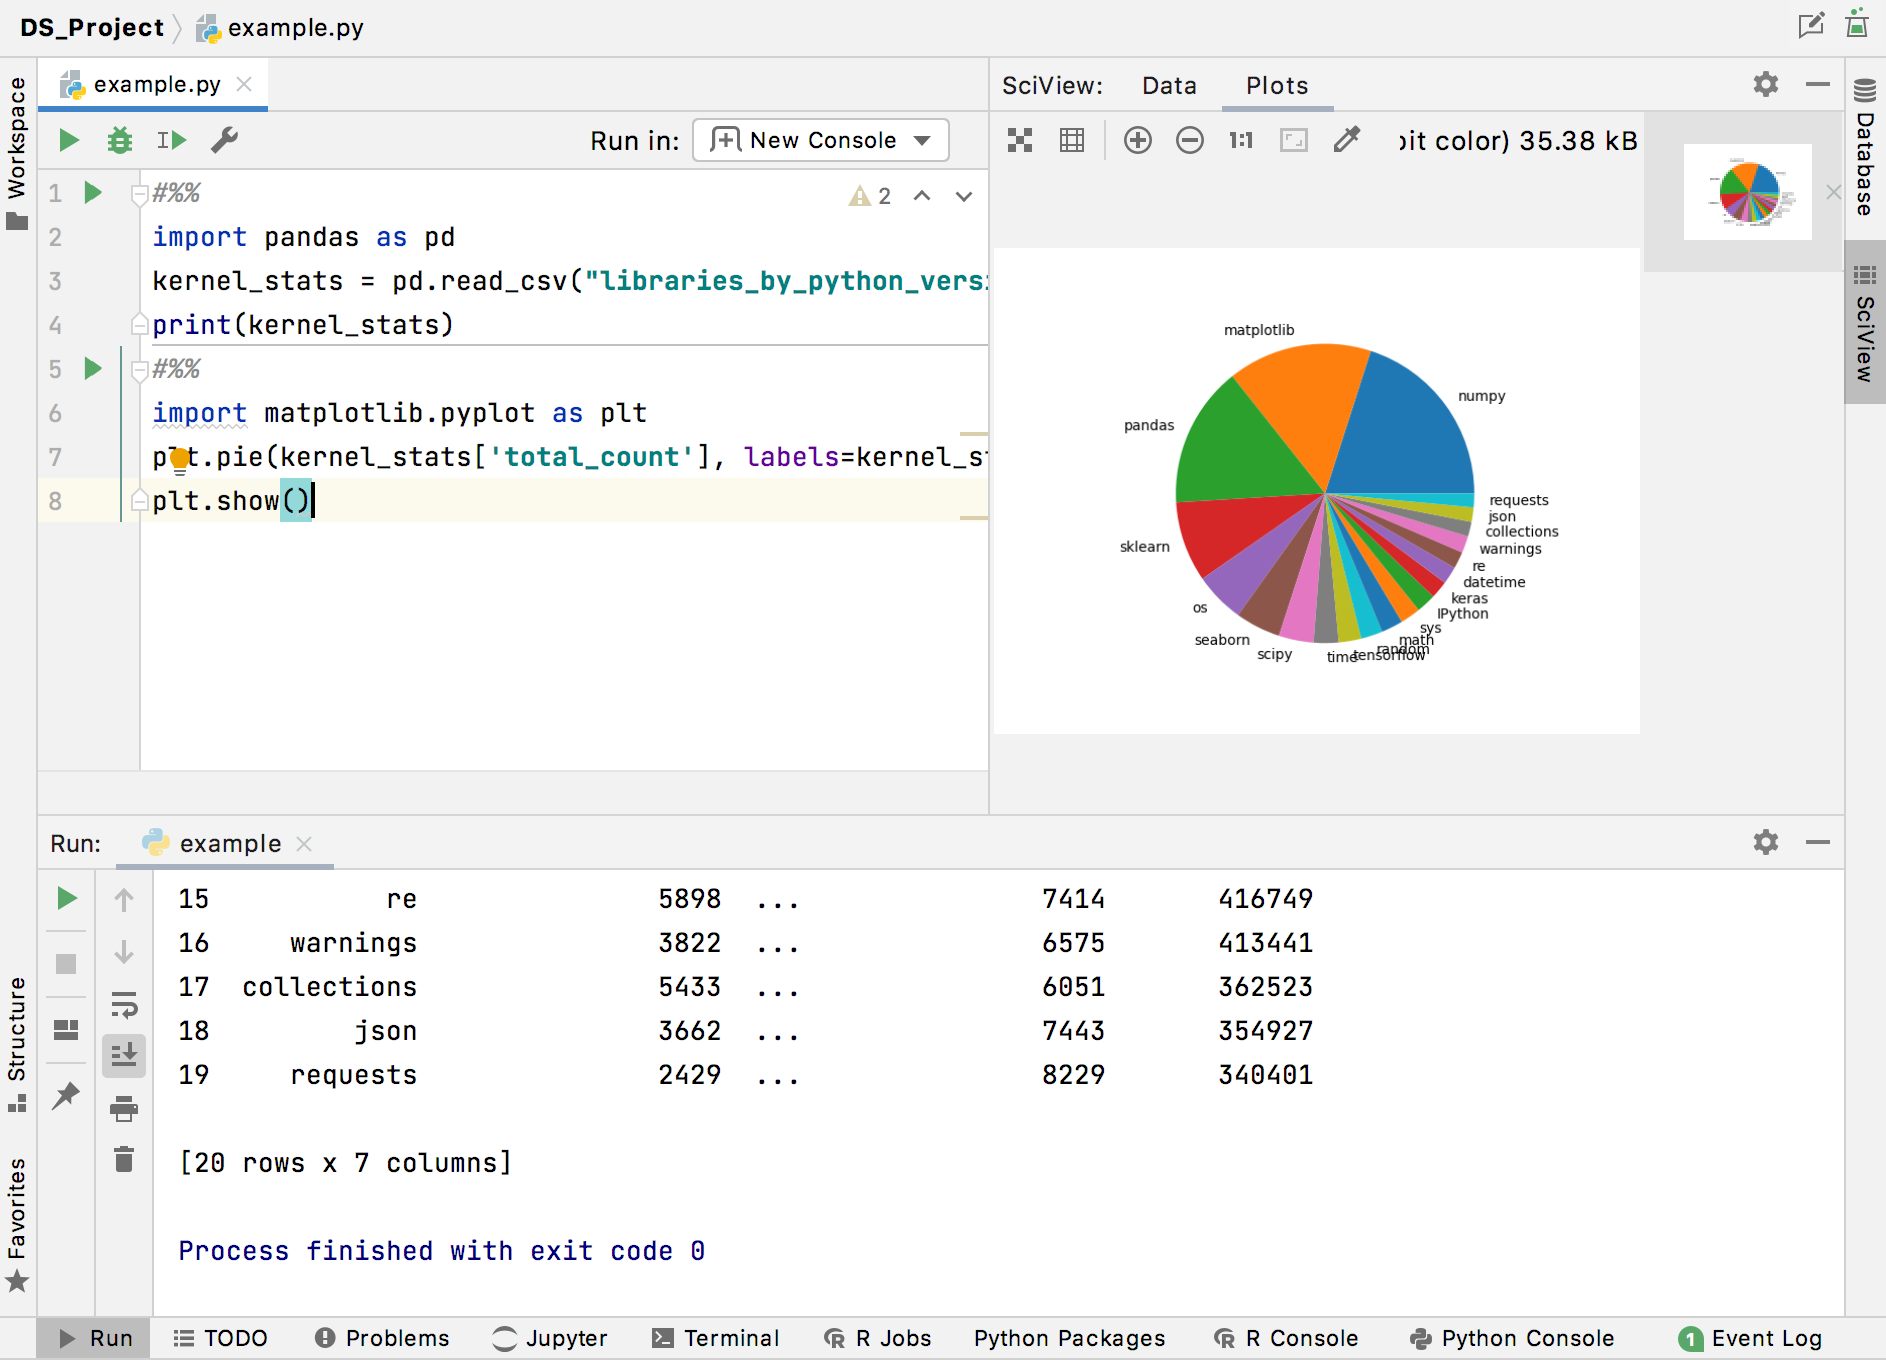This screenshot has height=1360, width=1886.
Task: Fit plot to view with checkerboard icon
Action: [x=1019, y=140]
